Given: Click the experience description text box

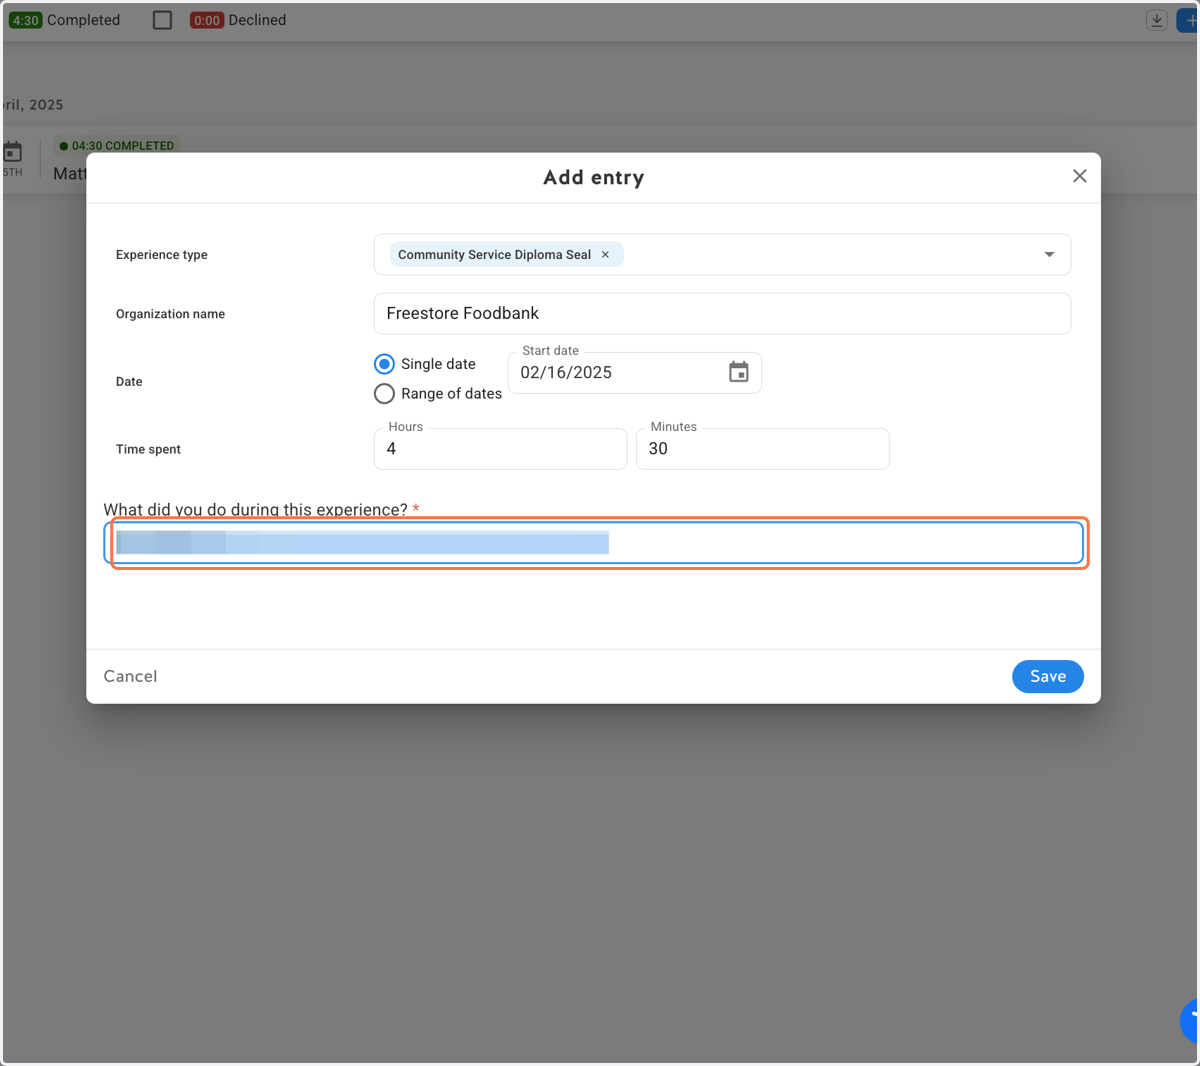Looking at the screenshot, I should tap(594, 543).
